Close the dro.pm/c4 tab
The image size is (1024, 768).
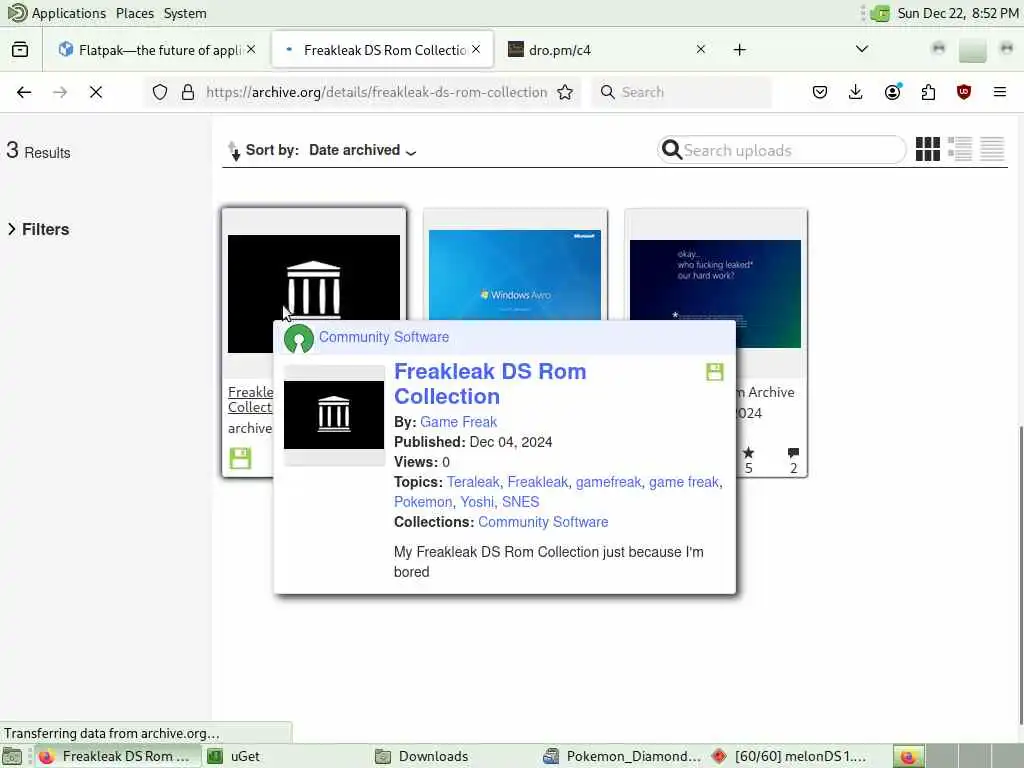701,50
